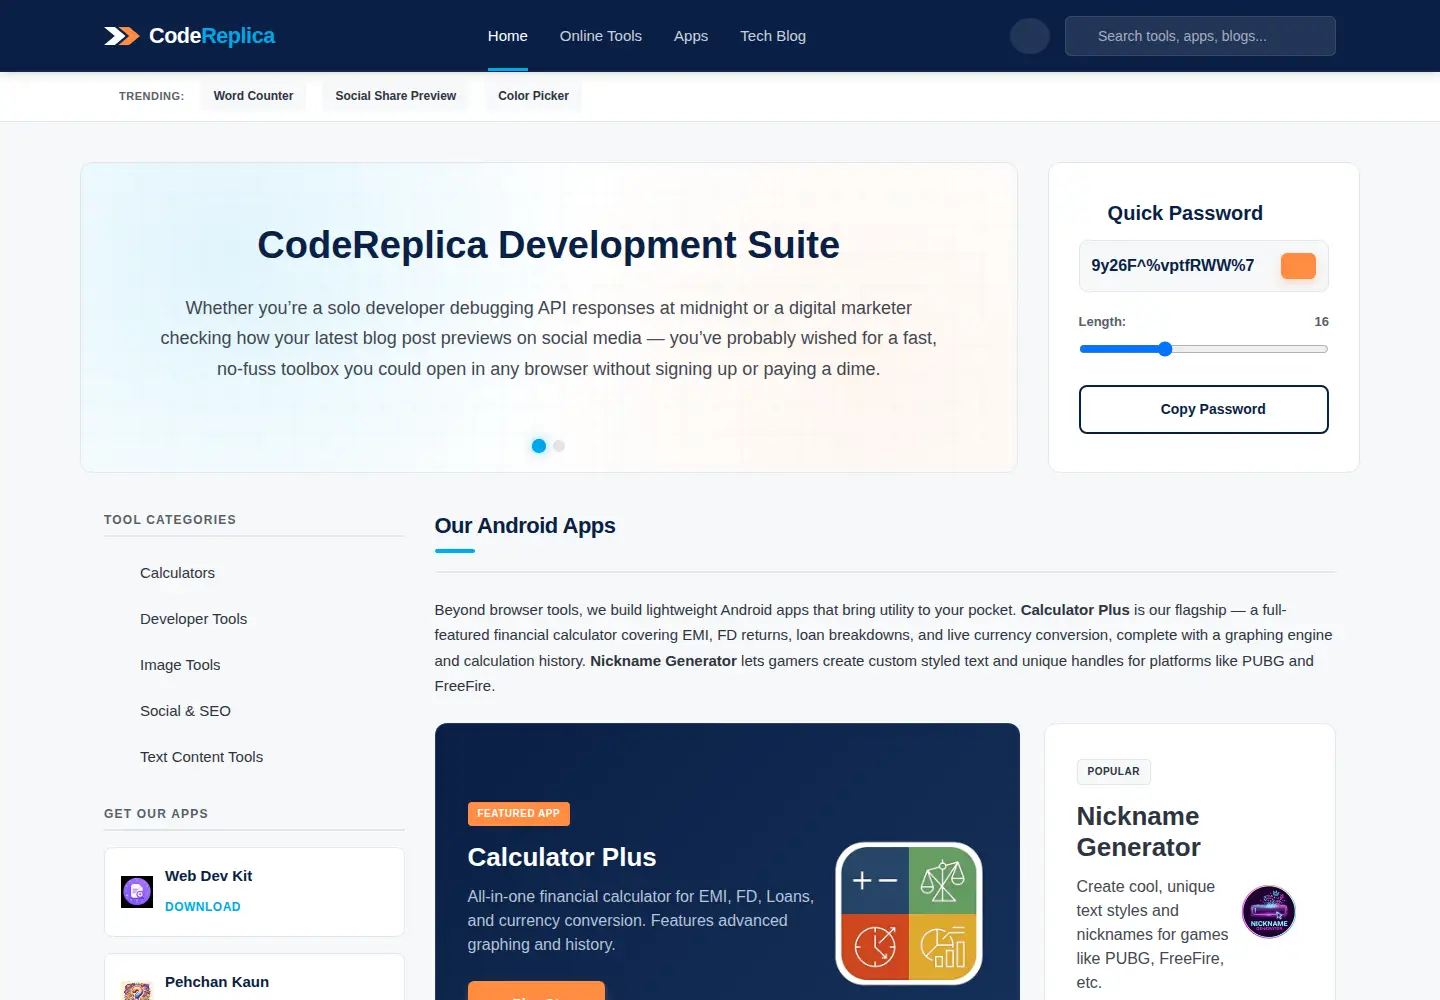Click the Quick Password heading

click(1185, 213)
